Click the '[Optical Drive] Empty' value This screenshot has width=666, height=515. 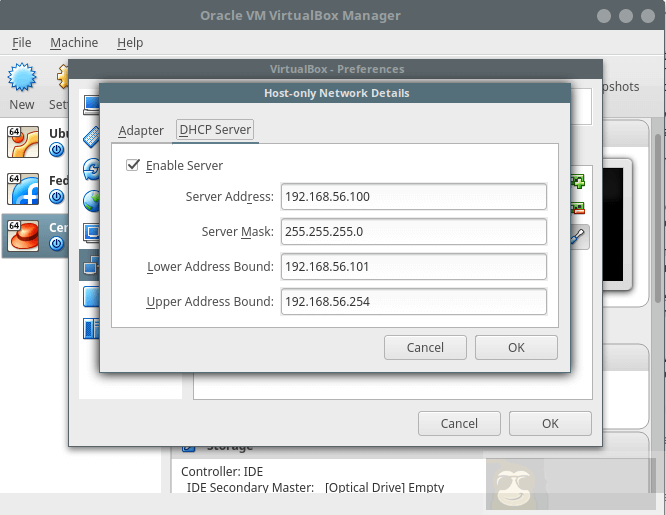(x=384, y=487)
